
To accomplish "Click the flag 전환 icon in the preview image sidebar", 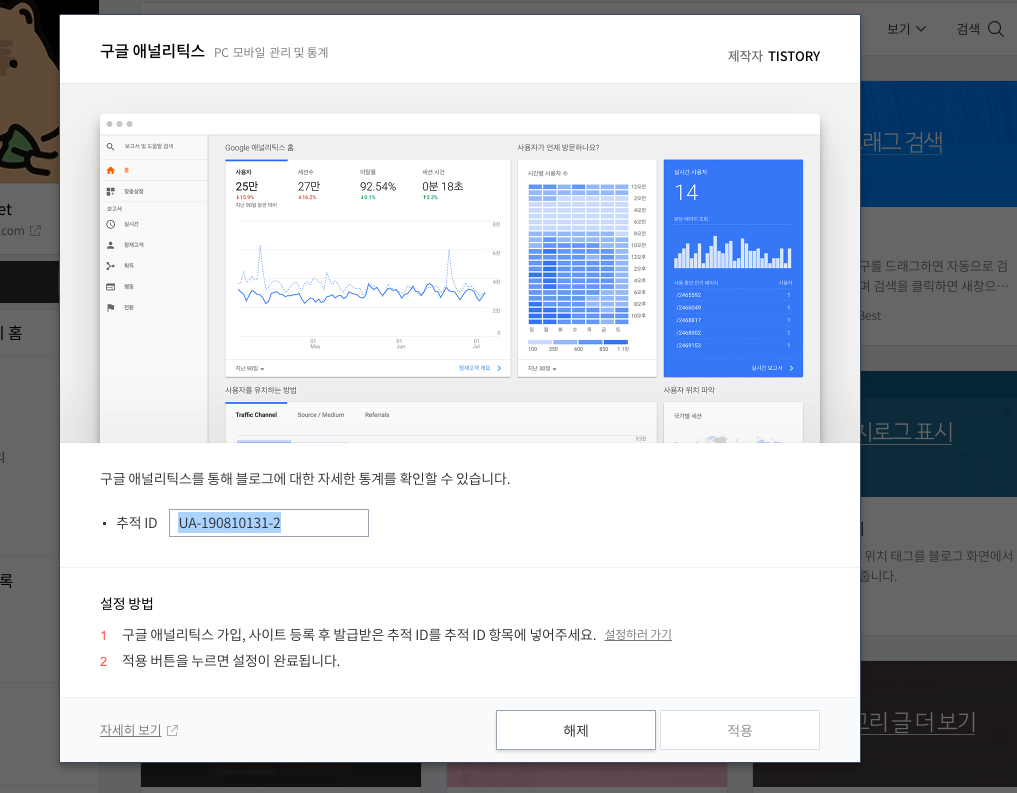I will pyautogui.click(x=110, y=307).
